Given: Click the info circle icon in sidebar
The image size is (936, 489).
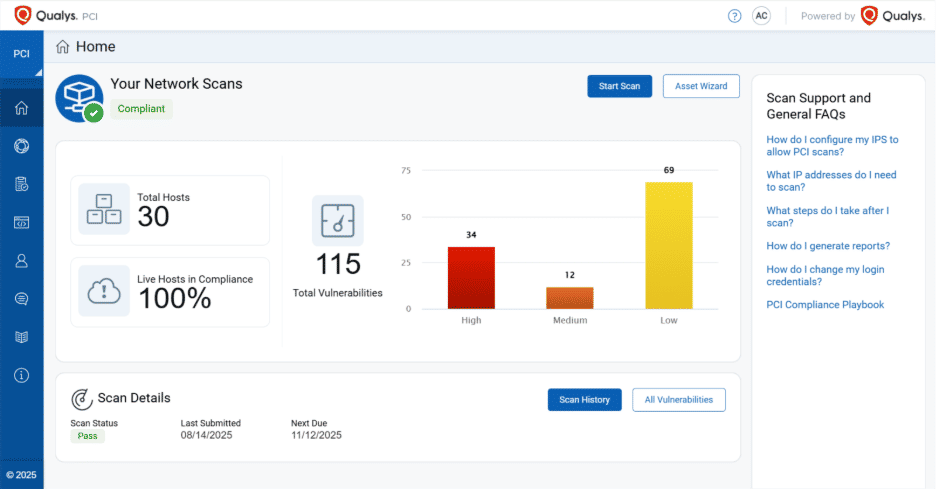Looking at the screenshot, I should tap(21, 375).
